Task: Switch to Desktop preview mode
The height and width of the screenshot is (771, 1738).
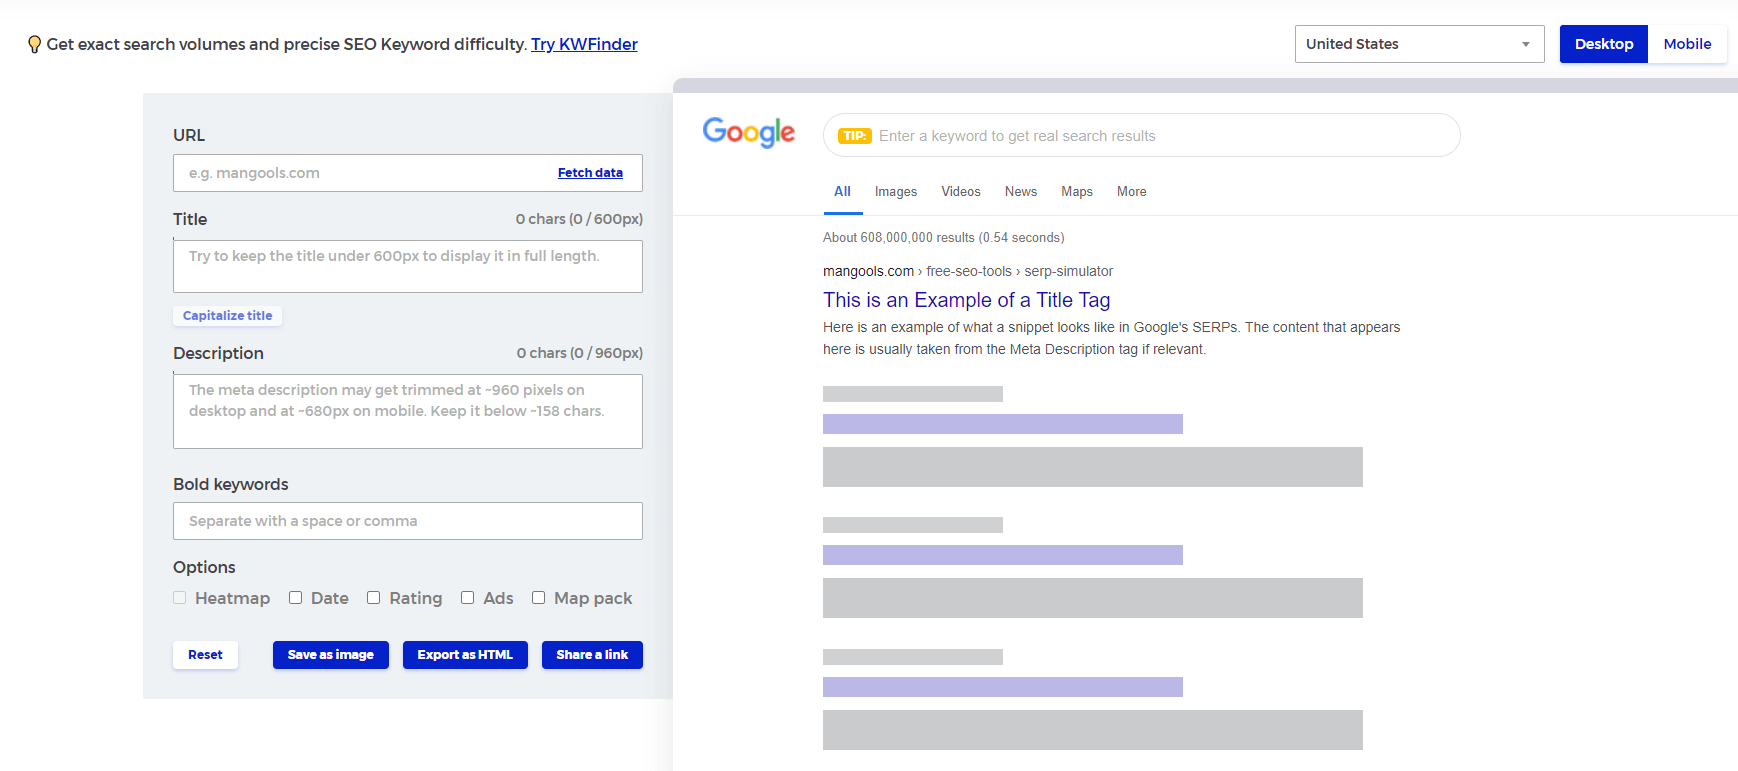Action: pyautogui.click(x=1604, y=44)
